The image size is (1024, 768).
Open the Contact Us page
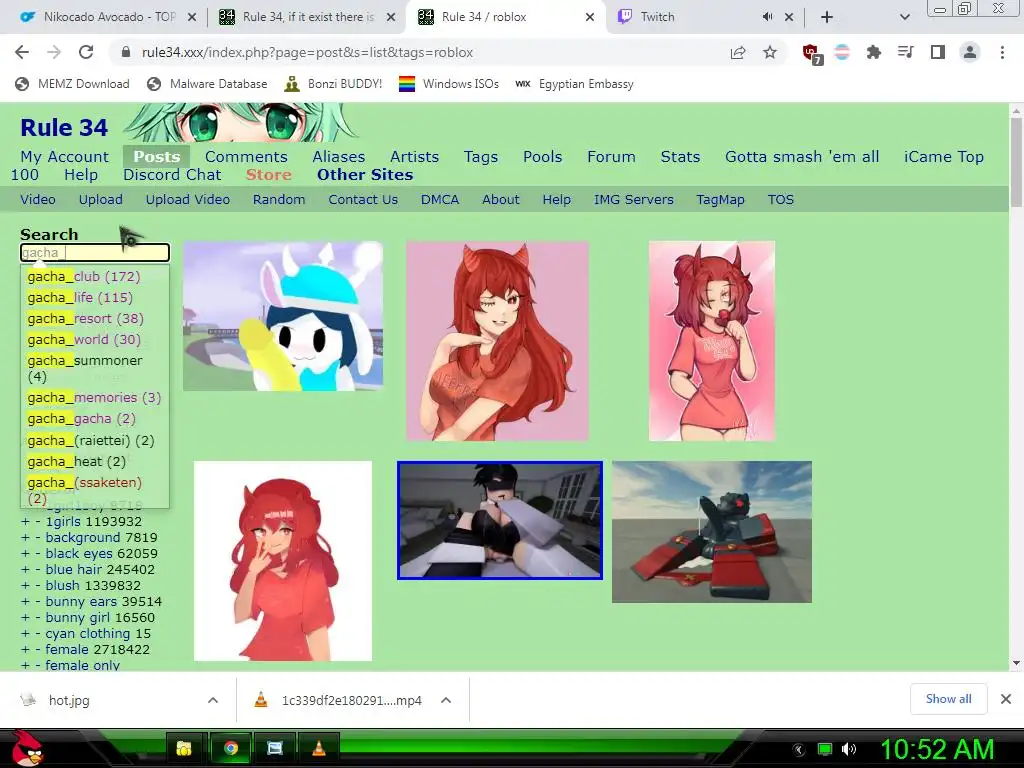point(363,200)
